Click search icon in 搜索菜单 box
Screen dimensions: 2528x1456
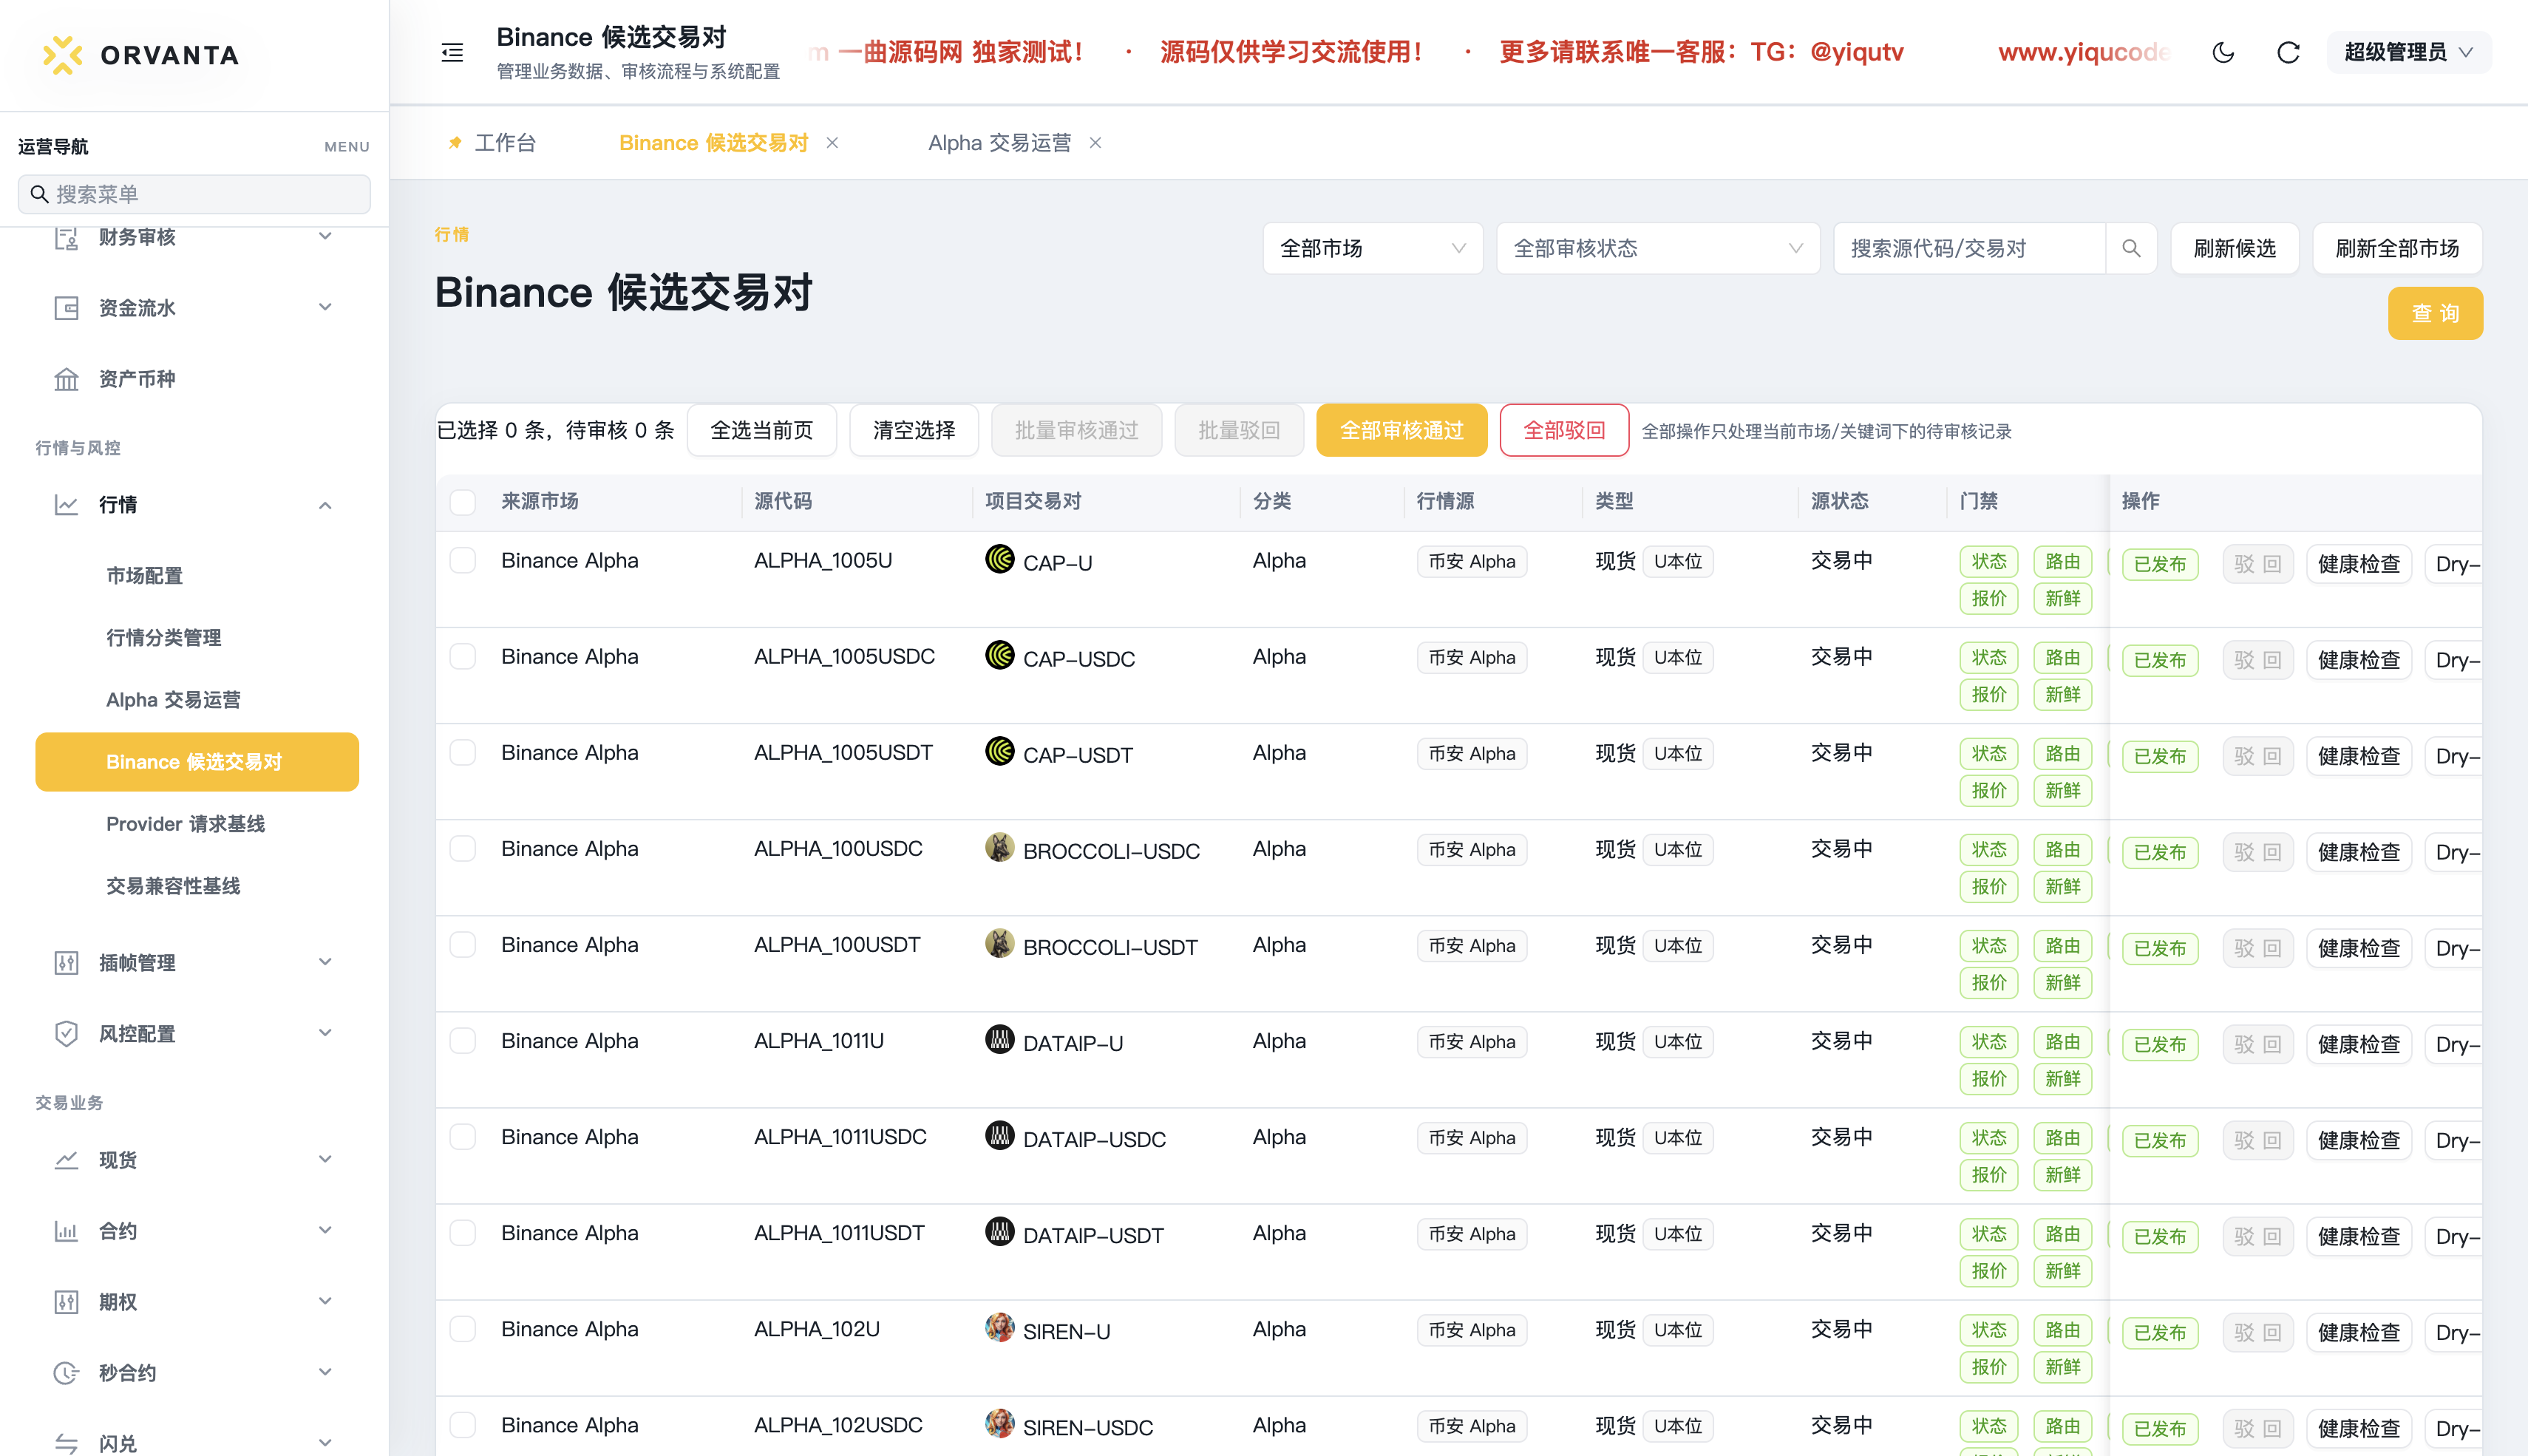click(x=40, y=194)
